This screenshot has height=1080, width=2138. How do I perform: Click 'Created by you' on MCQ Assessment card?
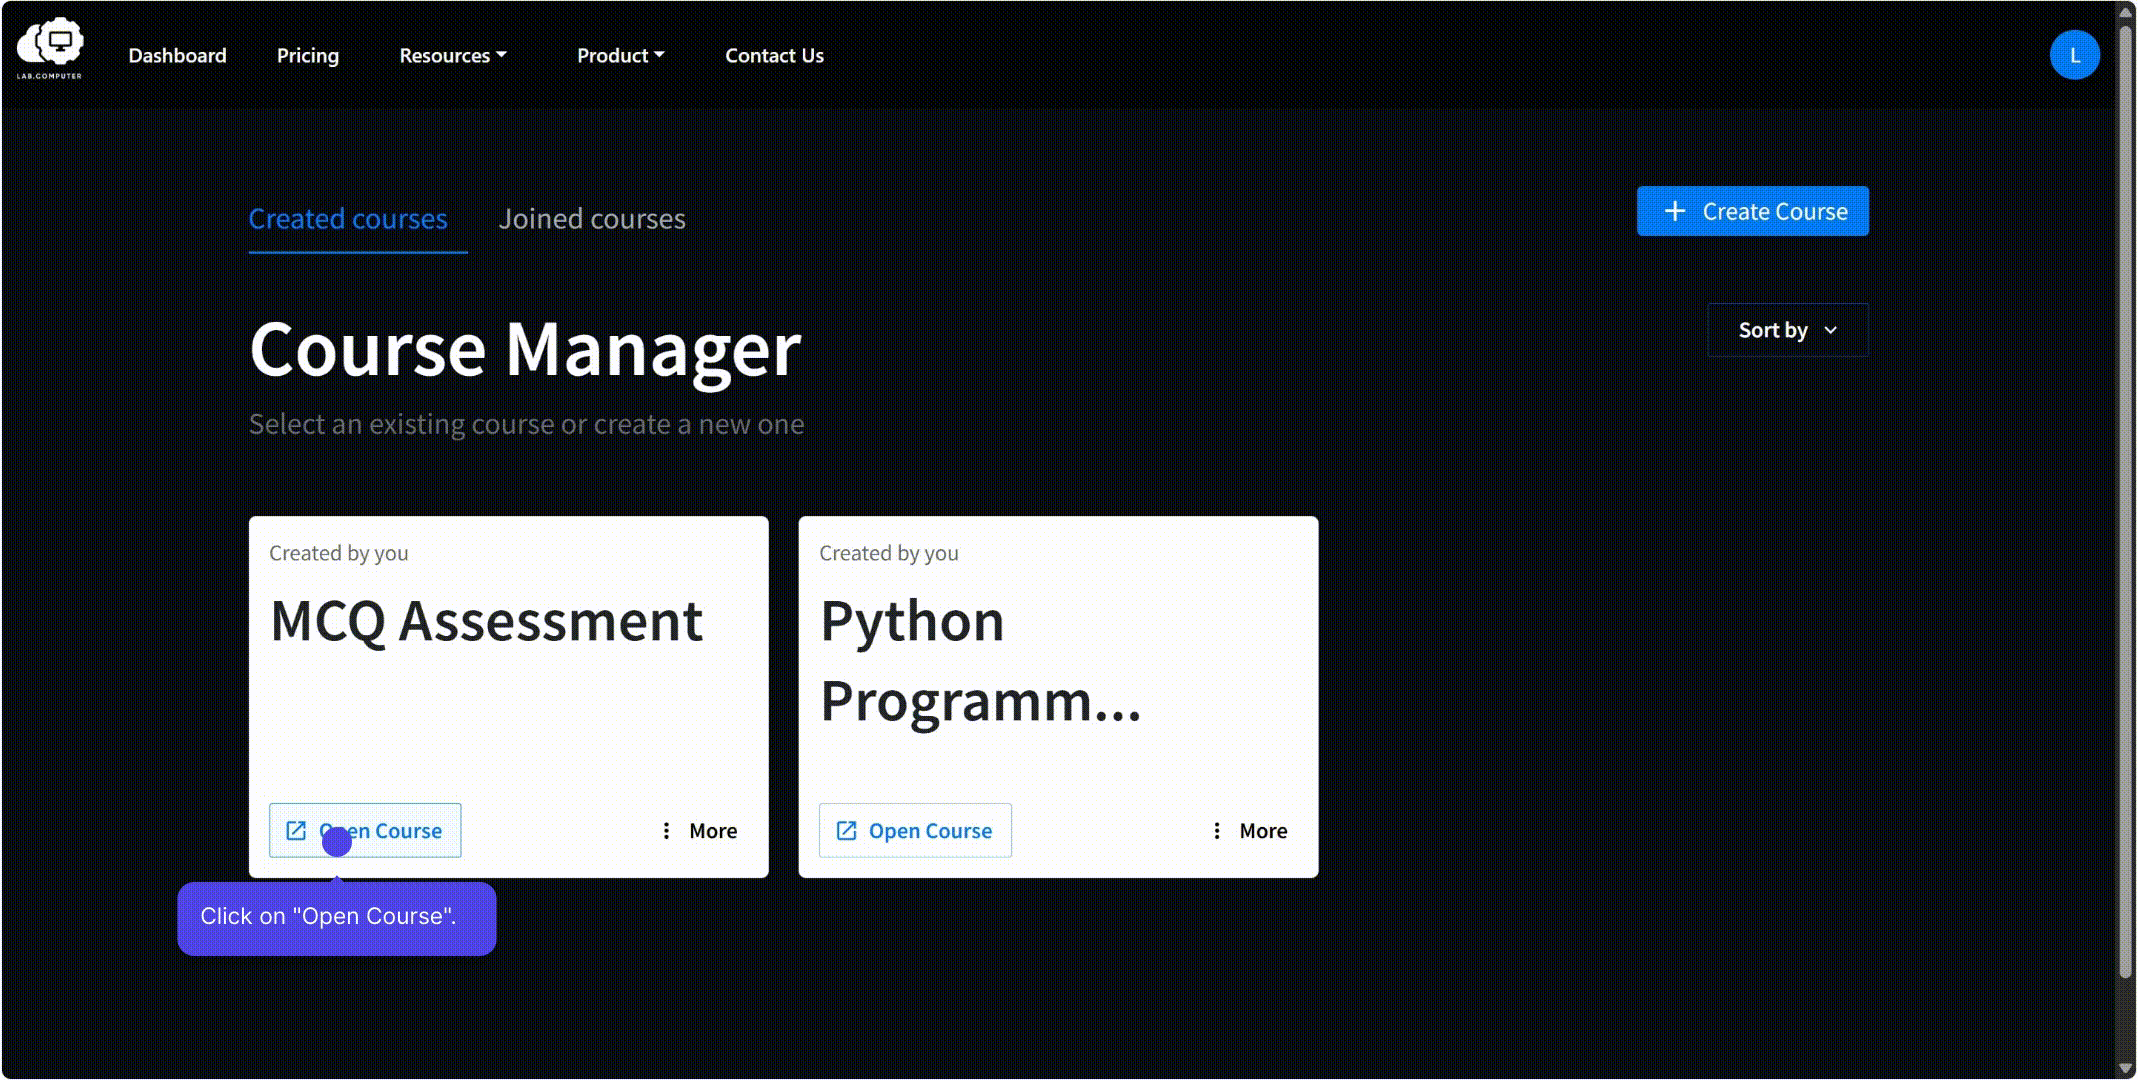click(338, 553)
